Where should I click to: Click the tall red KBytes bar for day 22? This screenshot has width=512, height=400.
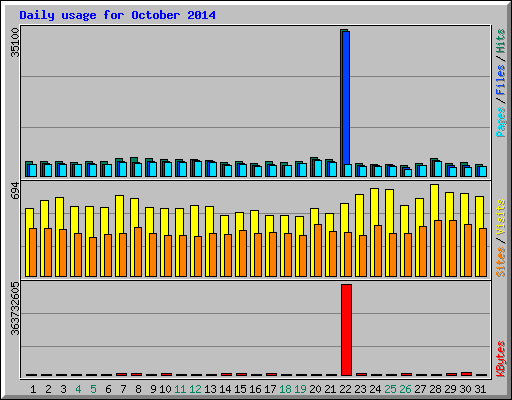pyautogui.click(x=346, y=330)
